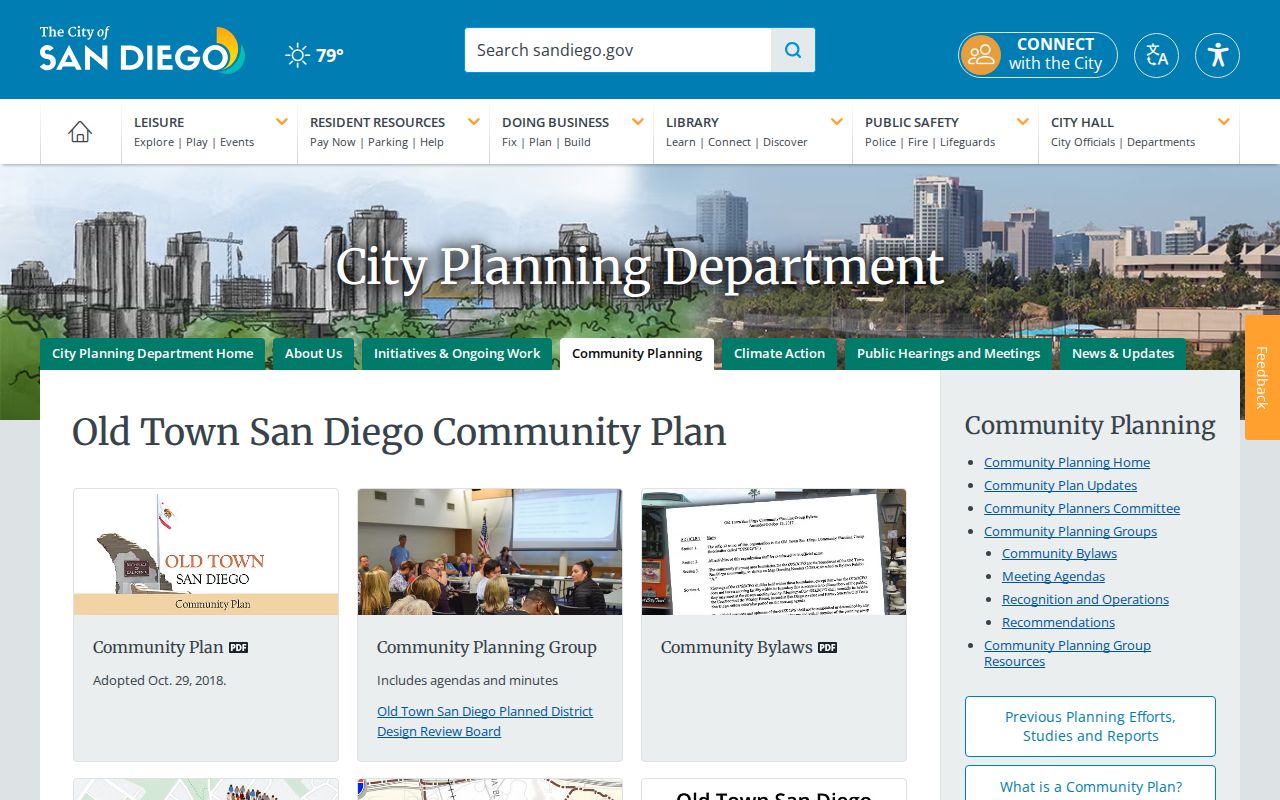Open the Recommendations link
The height and width of the screenshot is (800, 1280).
pyautogui.click(x=1058, y=622)
